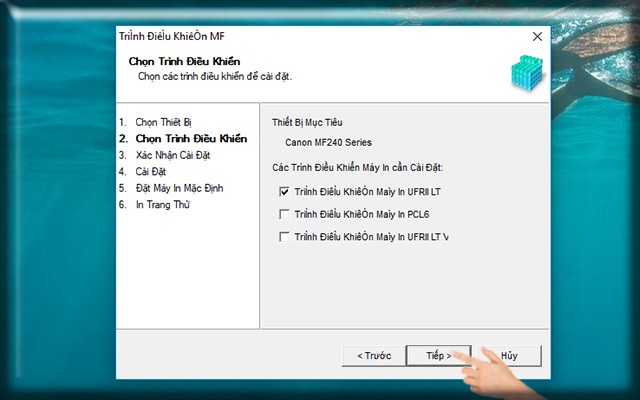Image resolution: width=640 pixels, height=400 pixels.
Task: Select step 6 In Trang Thử
Action: pos(154,204)
